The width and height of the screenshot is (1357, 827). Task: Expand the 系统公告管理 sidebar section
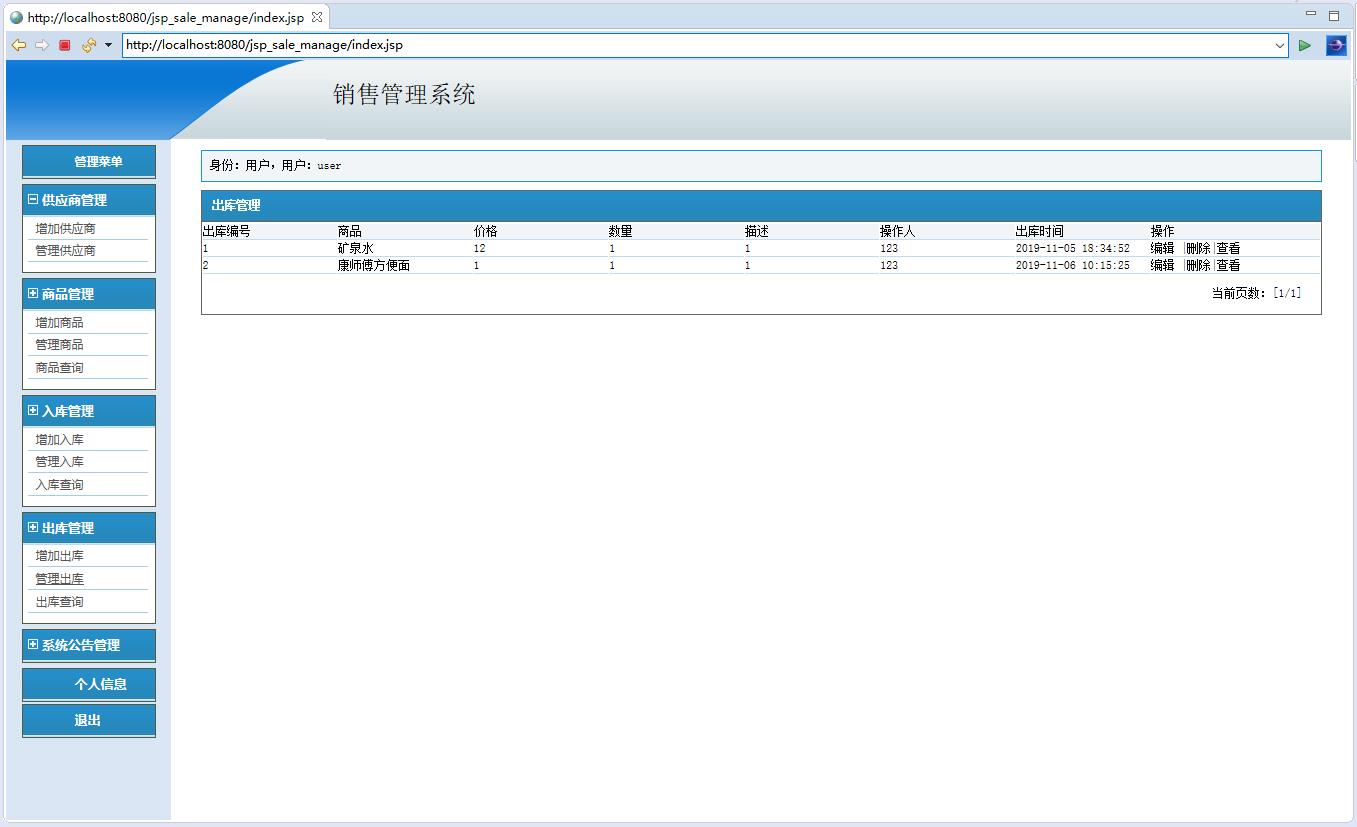click(x=31, y=645)
